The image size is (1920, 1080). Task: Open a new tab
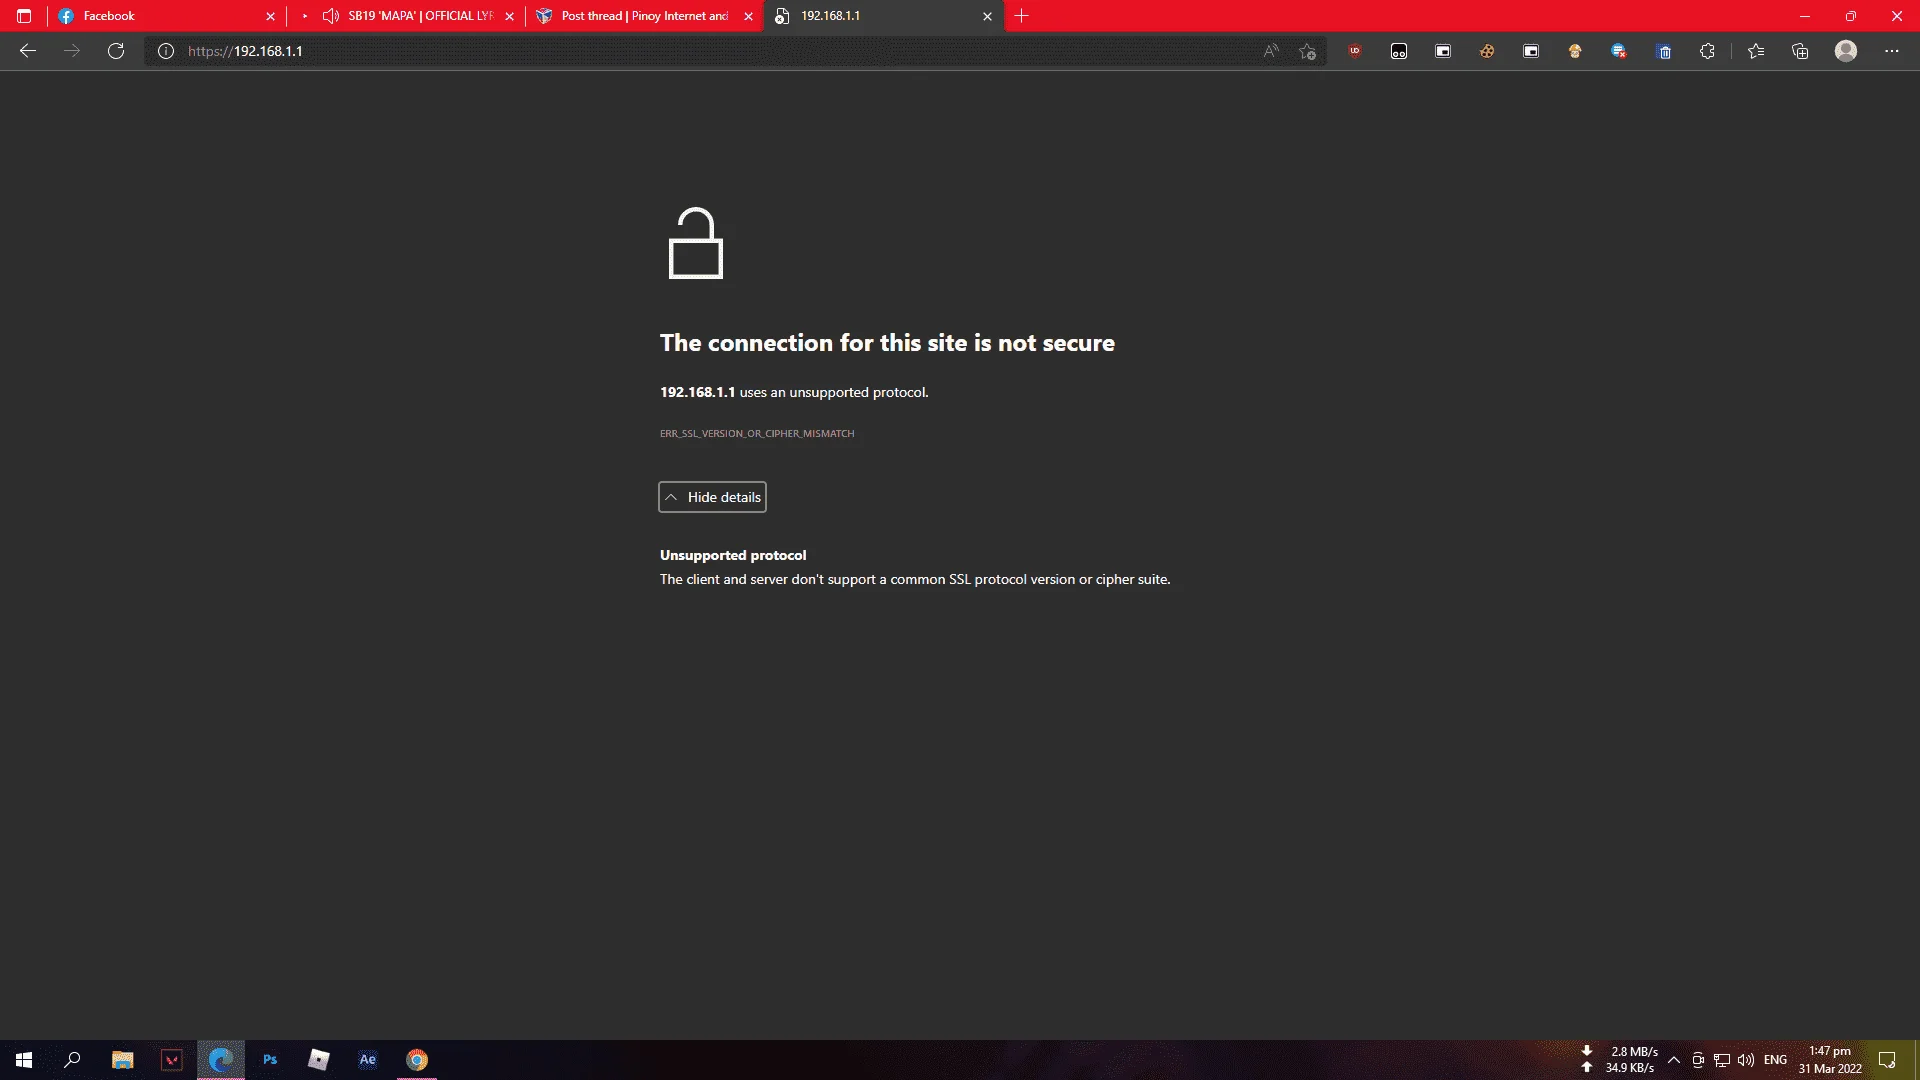1021,16
